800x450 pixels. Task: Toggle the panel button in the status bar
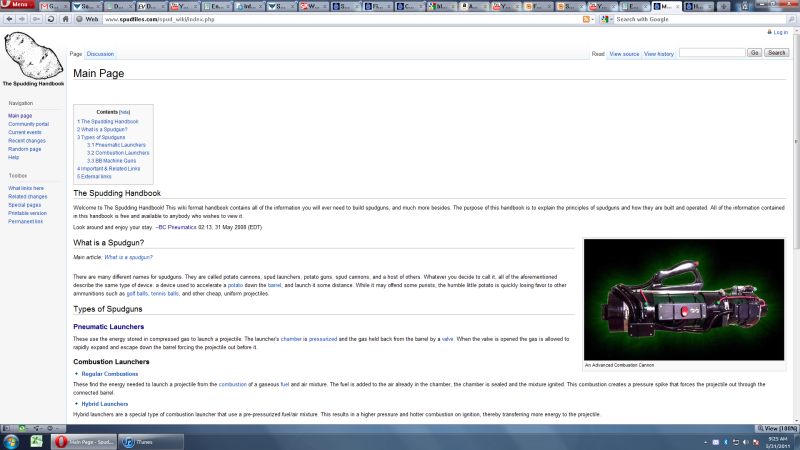point(7,428)
